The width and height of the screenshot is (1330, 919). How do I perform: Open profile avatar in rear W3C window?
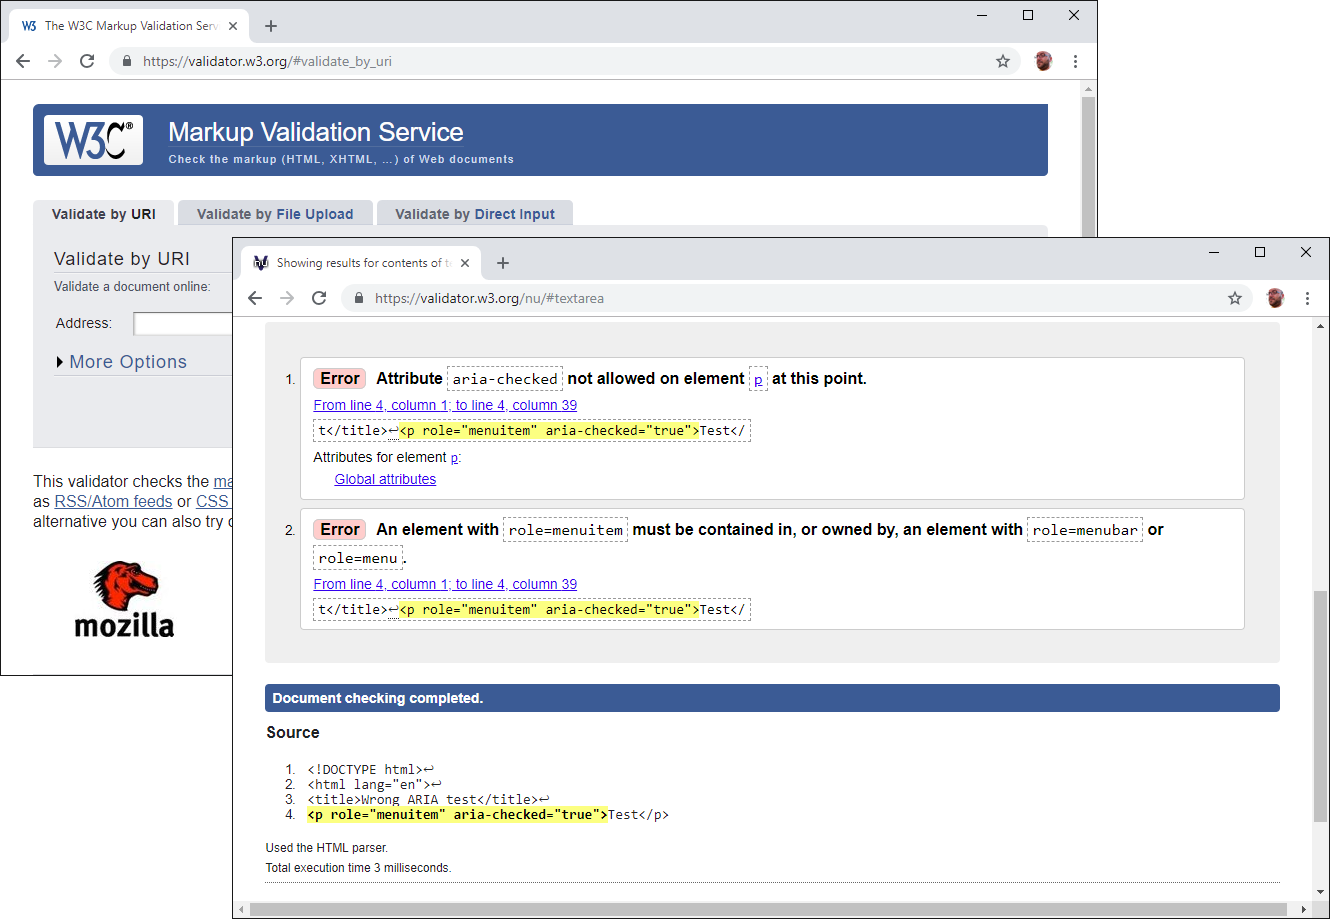coord(1043,61)
